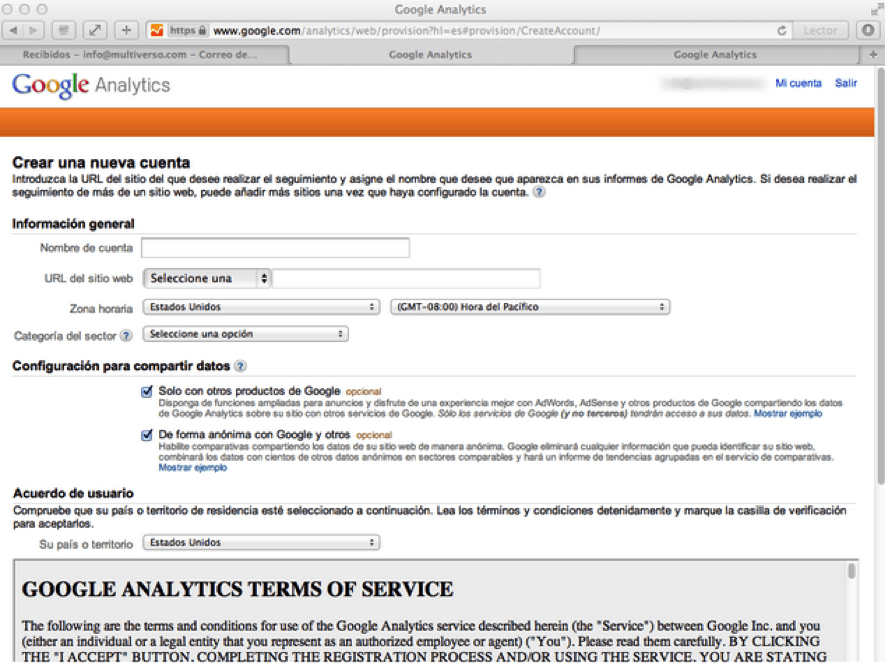
Task: Open the '(GMT-08:00) Hora del Pacífico' dropdown
Action: (x=530, y=307)
